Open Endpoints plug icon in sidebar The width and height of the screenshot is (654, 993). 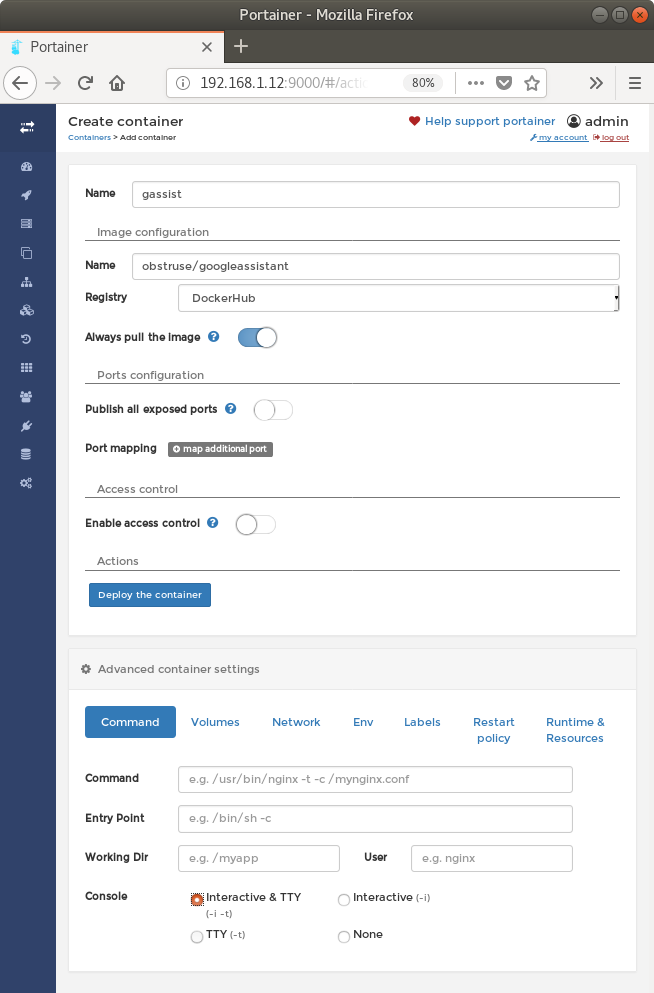point(27,426)
